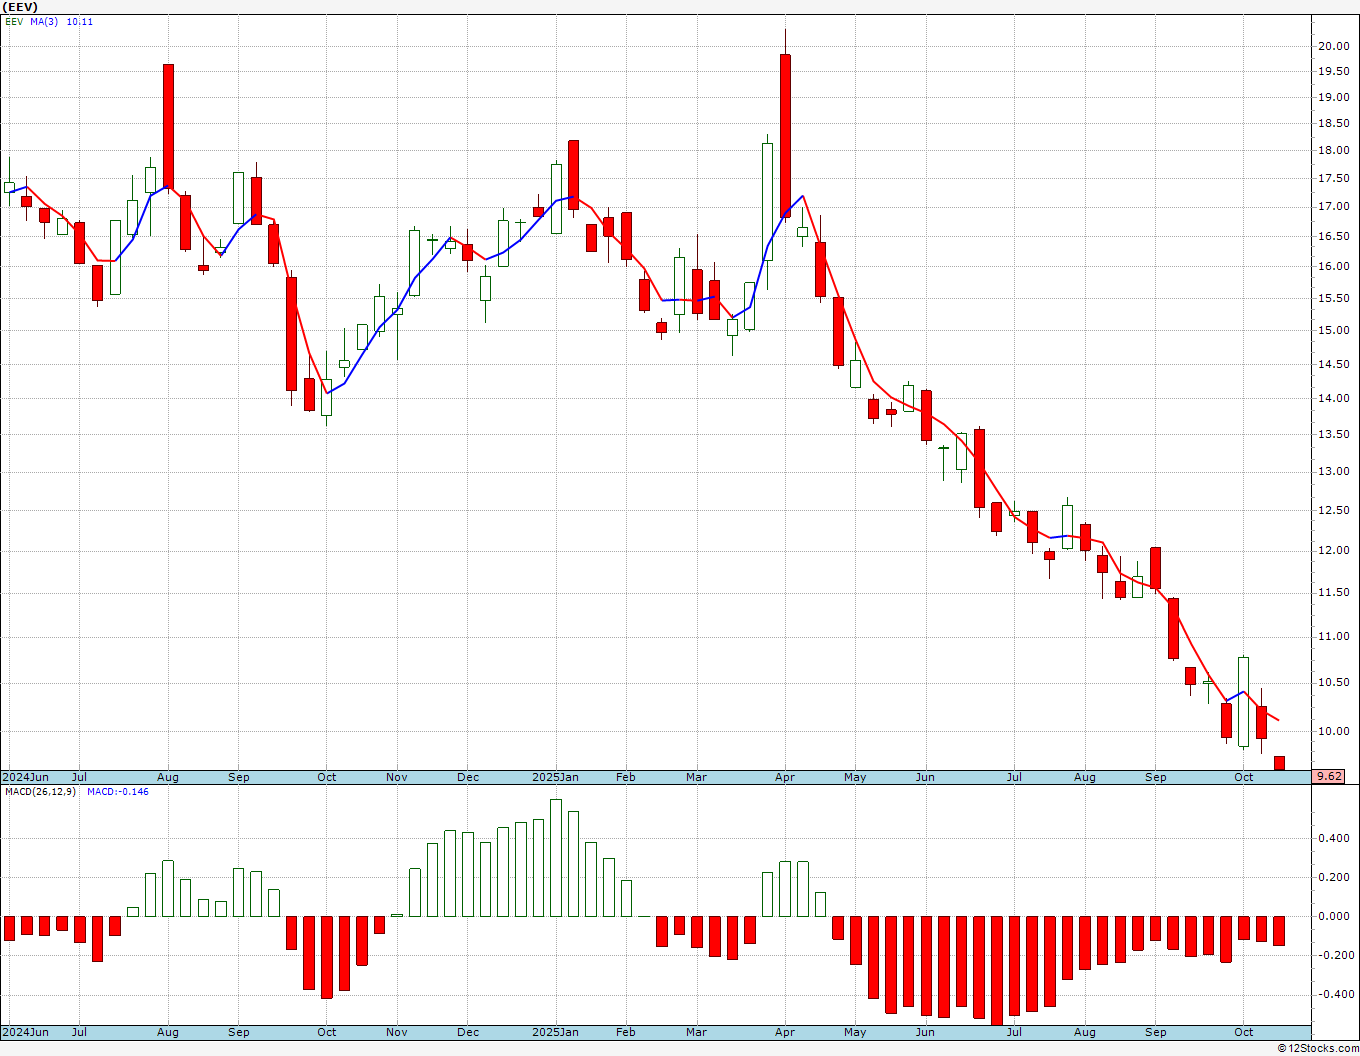Click the 16.00 price axis label

click(x=1333, y=266)
